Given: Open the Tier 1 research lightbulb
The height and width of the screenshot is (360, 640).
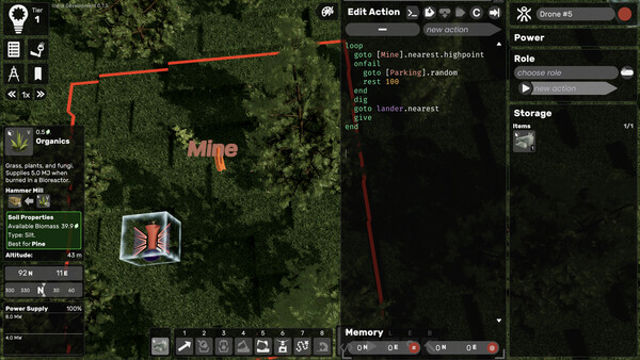Looking at the screenshot, I should tap(18, 18).
